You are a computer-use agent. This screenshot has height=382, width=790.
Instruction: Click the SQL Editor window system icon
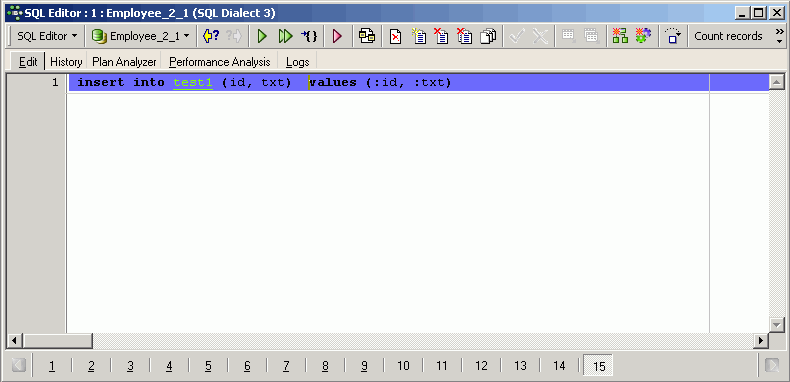(x=15, y=13)
